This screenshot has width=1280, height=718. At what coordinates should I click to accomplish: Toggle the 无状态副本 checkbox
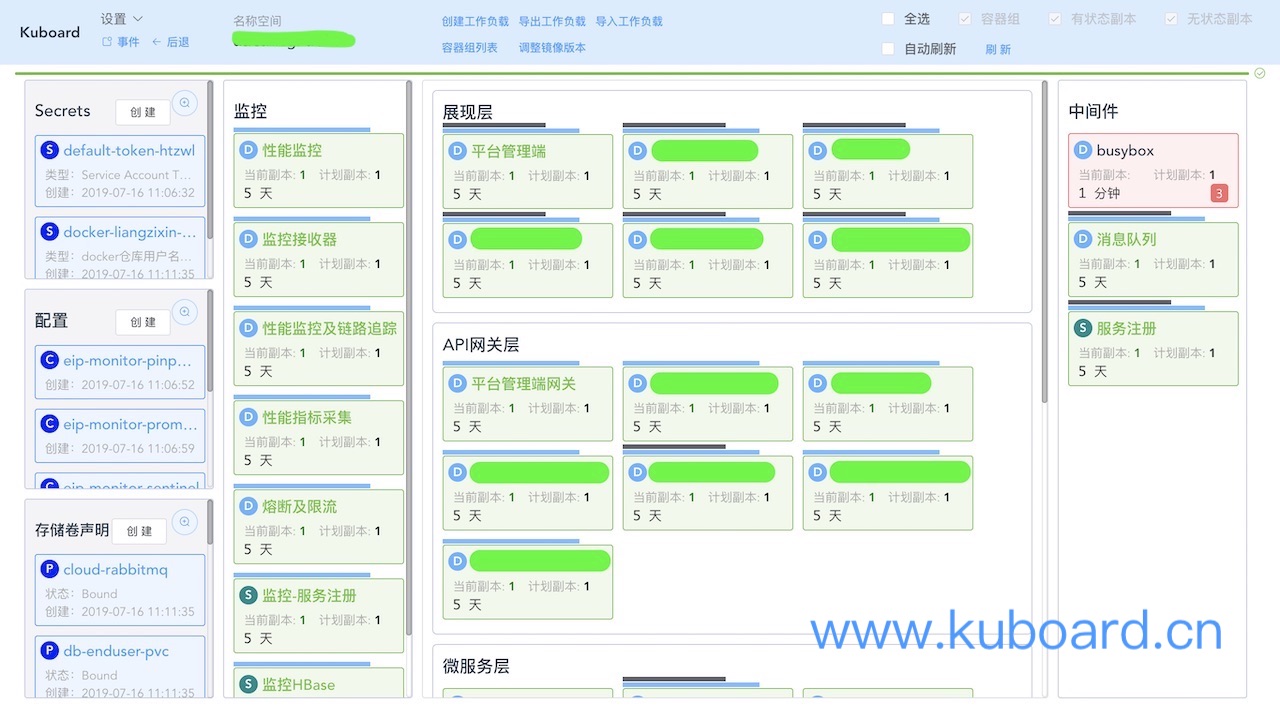(1171, 19)
